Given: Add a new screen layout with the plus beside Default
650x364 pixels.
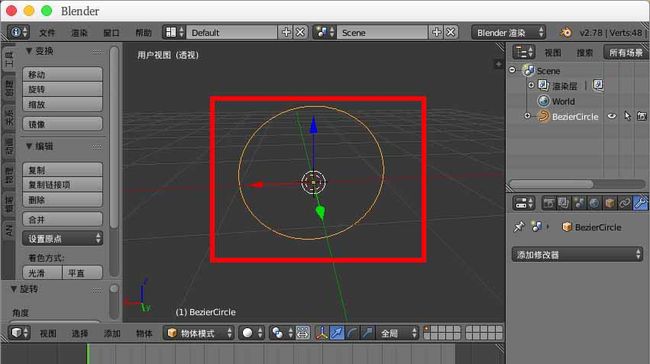Looking at the screenshot, I should [x=286, y=32].
